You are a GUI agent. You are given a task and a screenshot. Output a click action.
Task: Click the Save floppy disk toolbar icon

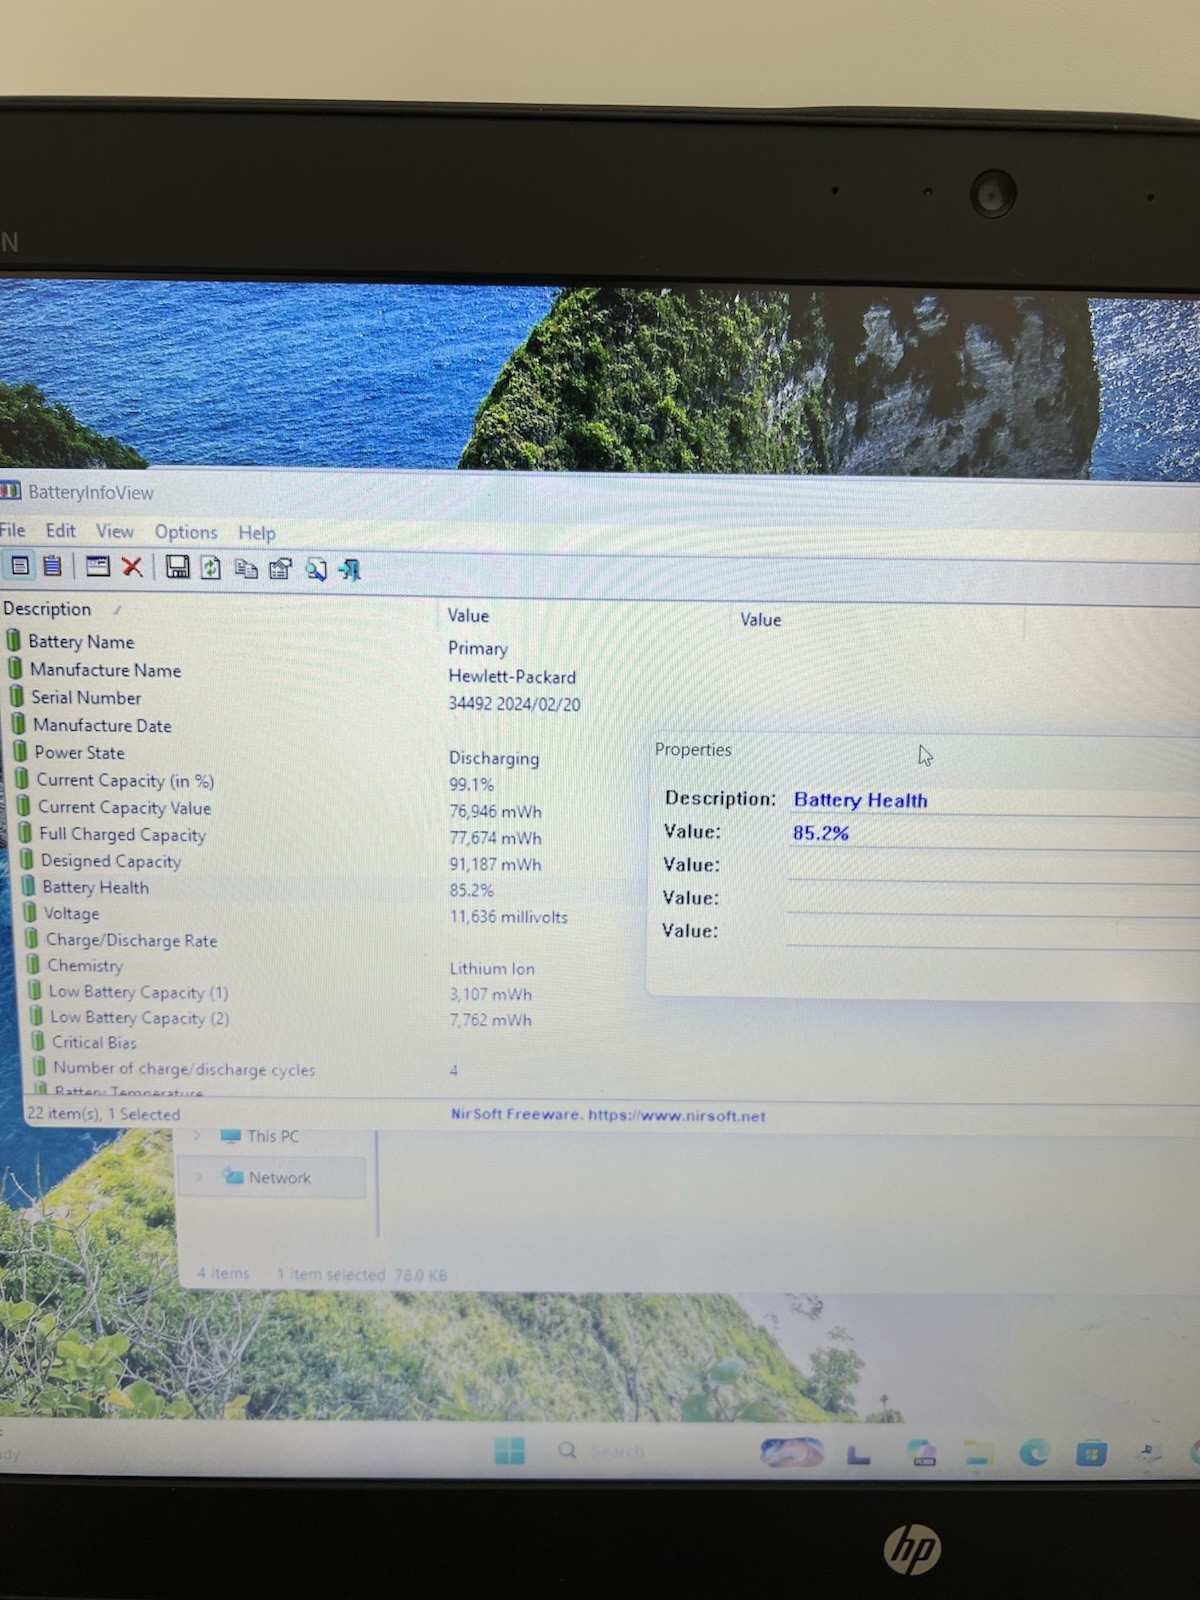(x=177, y=568)
